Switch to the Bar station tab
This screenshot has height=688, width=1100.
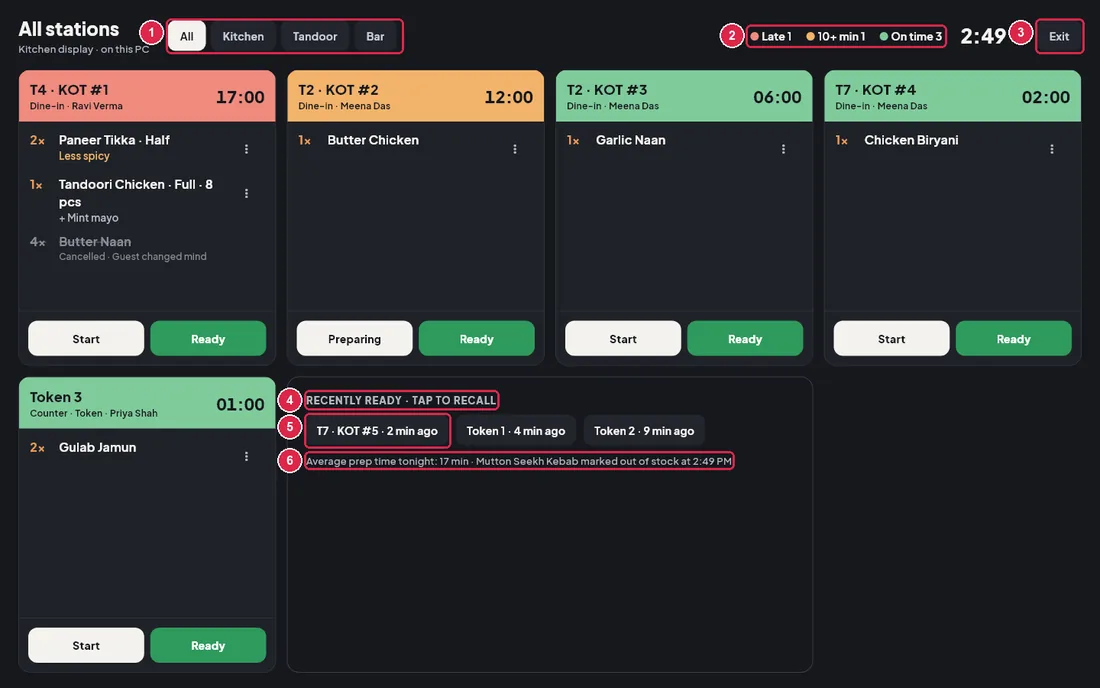[375, 36]
